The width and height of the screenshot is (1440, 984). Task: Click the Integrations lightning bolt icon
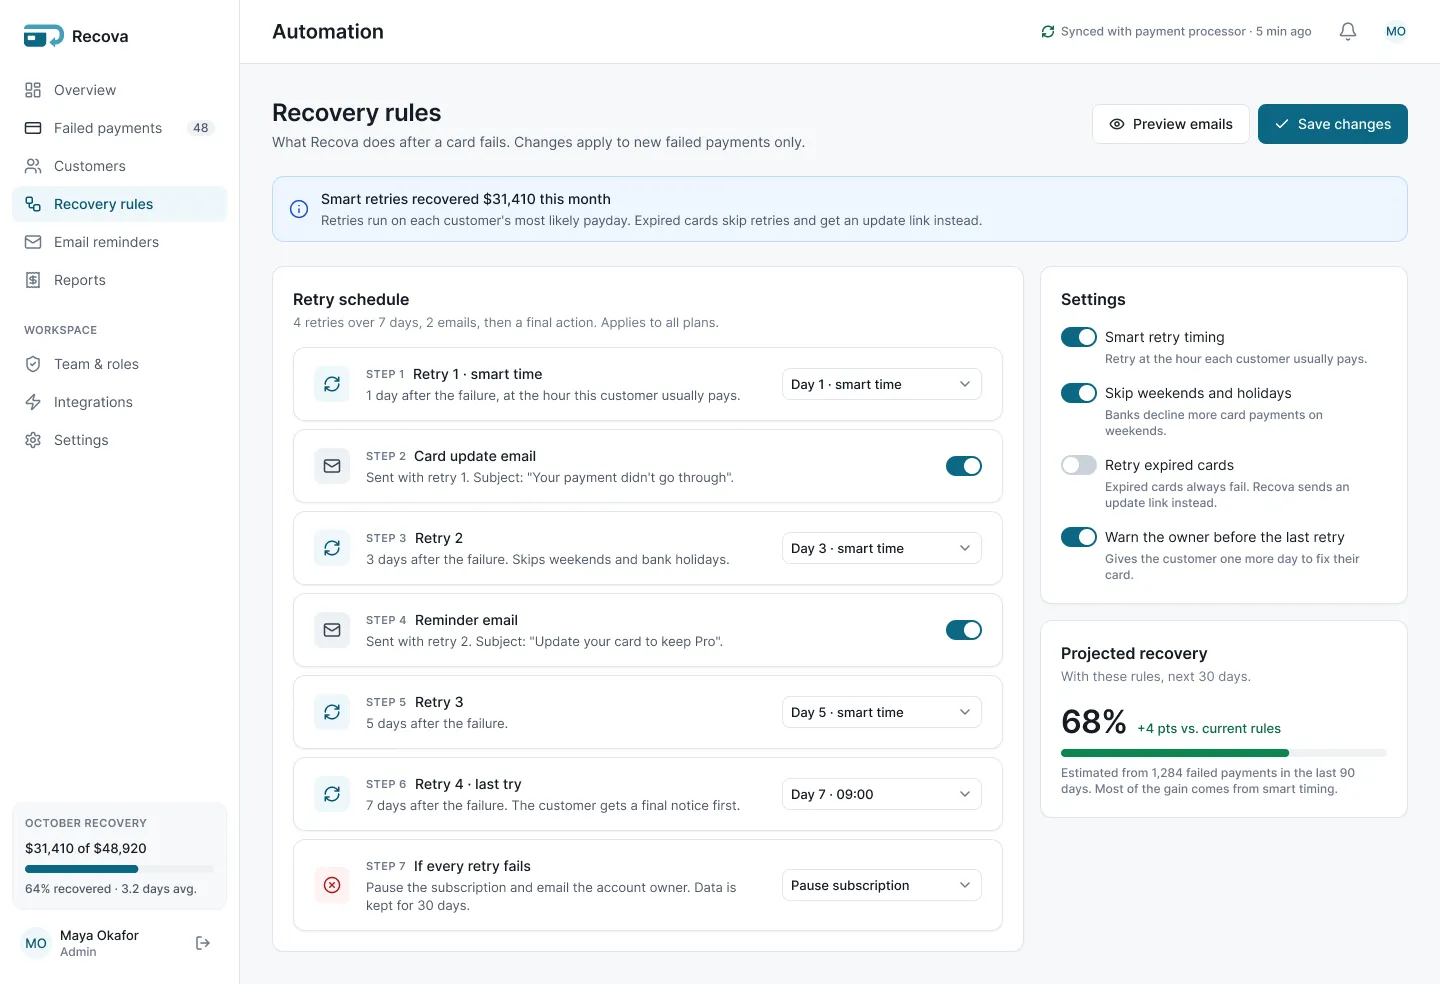[x=33, y=402]
